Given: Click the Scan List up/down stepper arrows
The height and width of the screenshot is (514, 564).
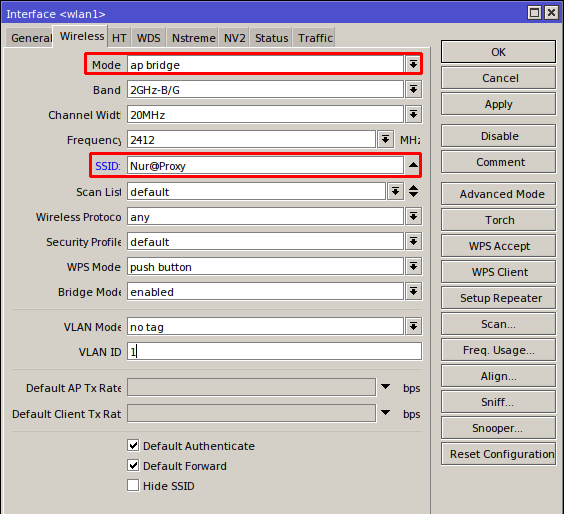Looking at the screenshot, I should (x=413, y=191).
